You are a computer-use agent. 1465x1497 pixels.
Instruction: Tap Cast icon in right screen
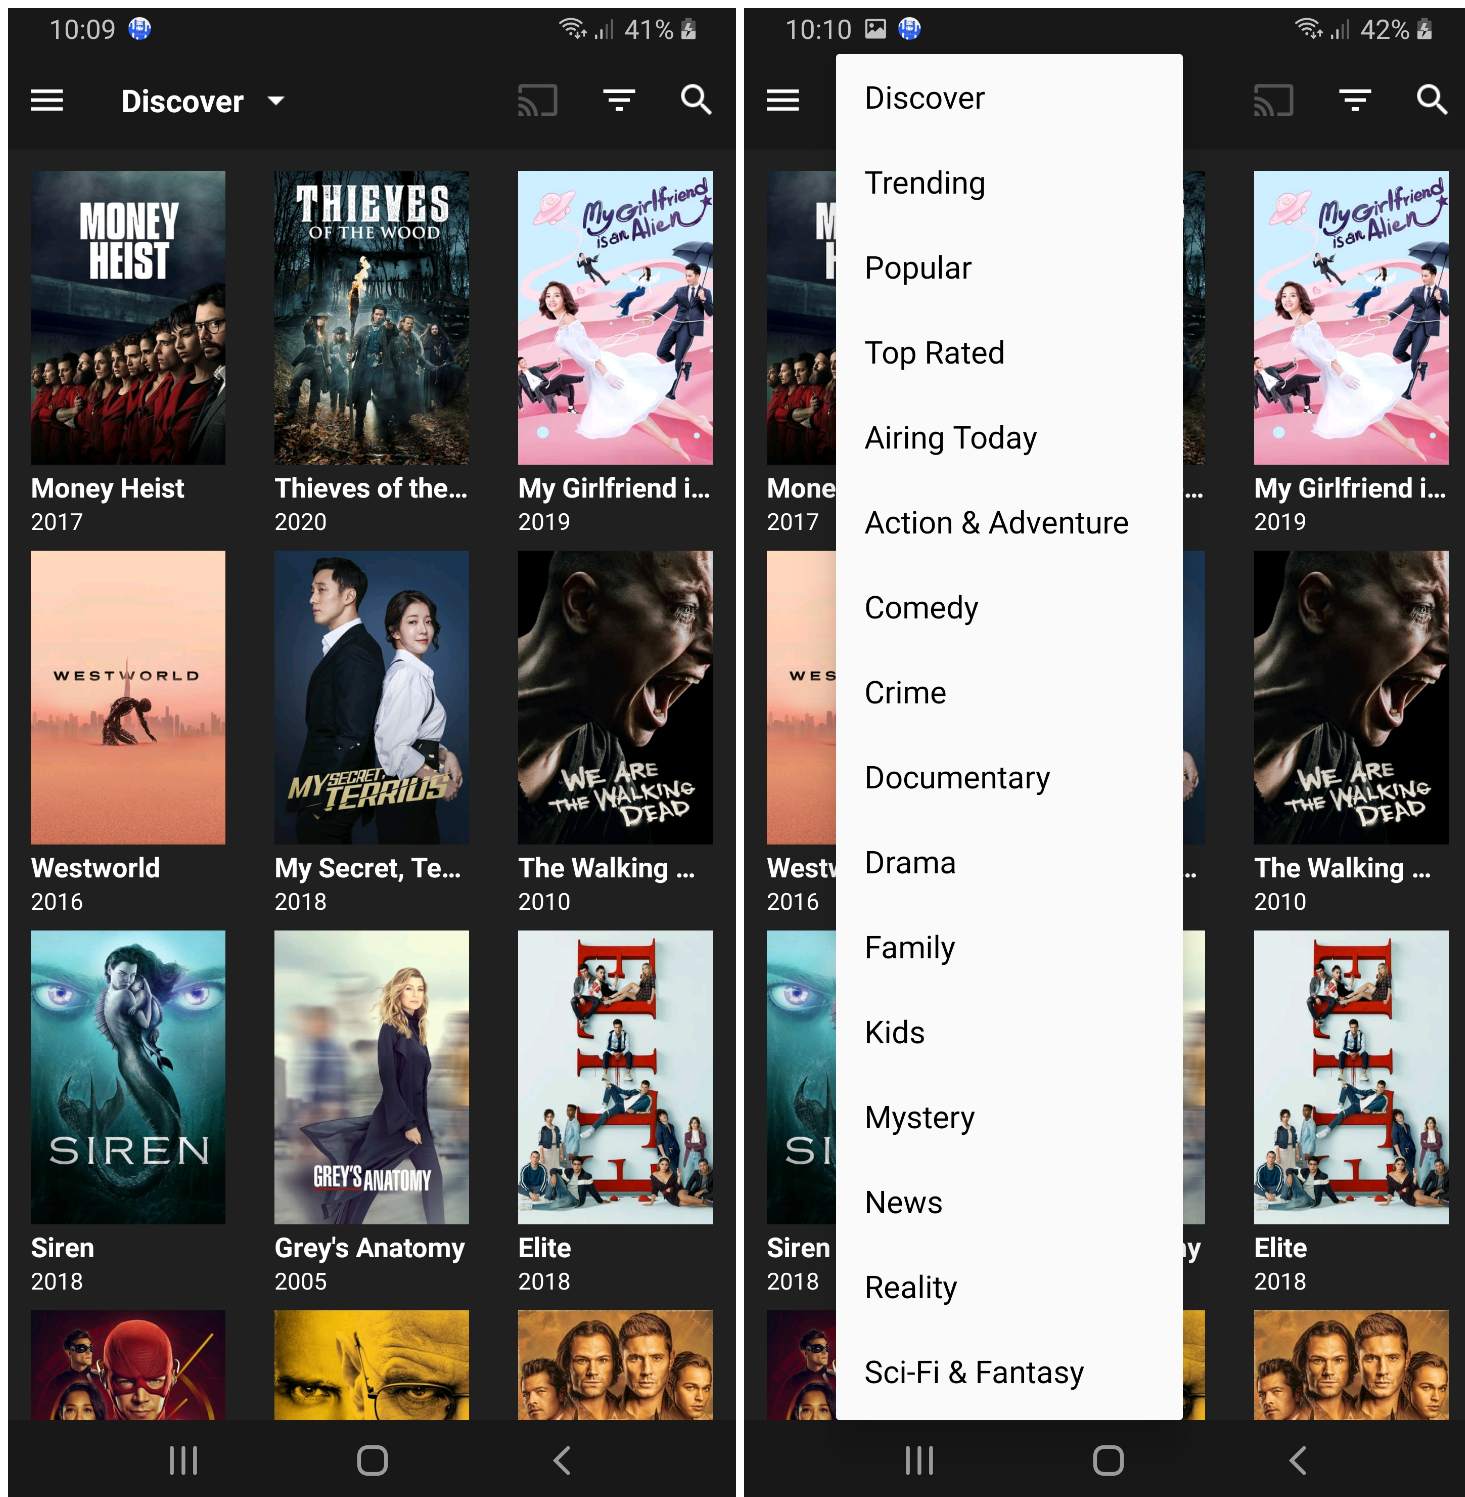click(x=1273, y=101)
